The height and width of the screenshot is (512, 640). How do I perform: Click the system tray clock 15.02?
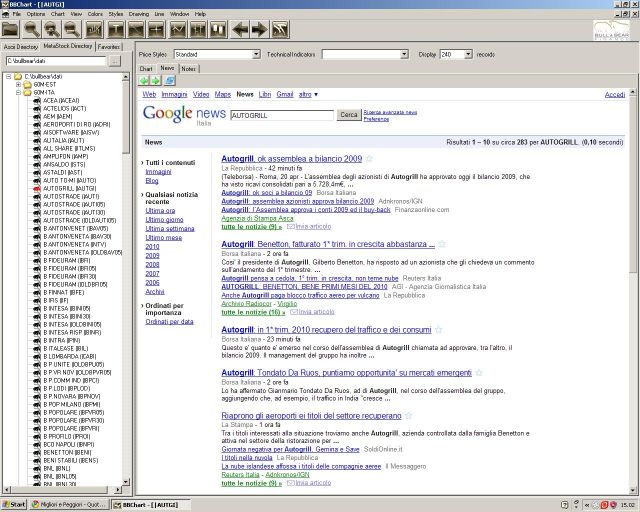(x=627, y=505)
